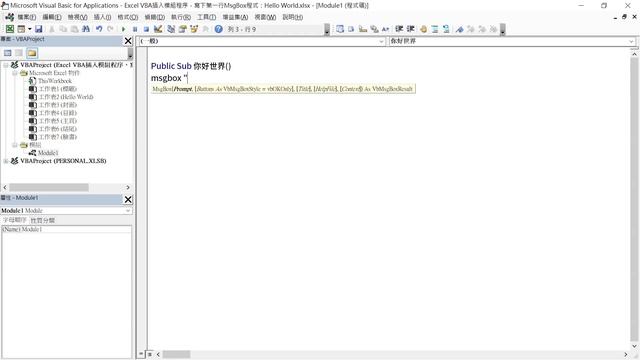640x360 pixels.
Task: Select Module1 in project tree
Action: [48, 153]
